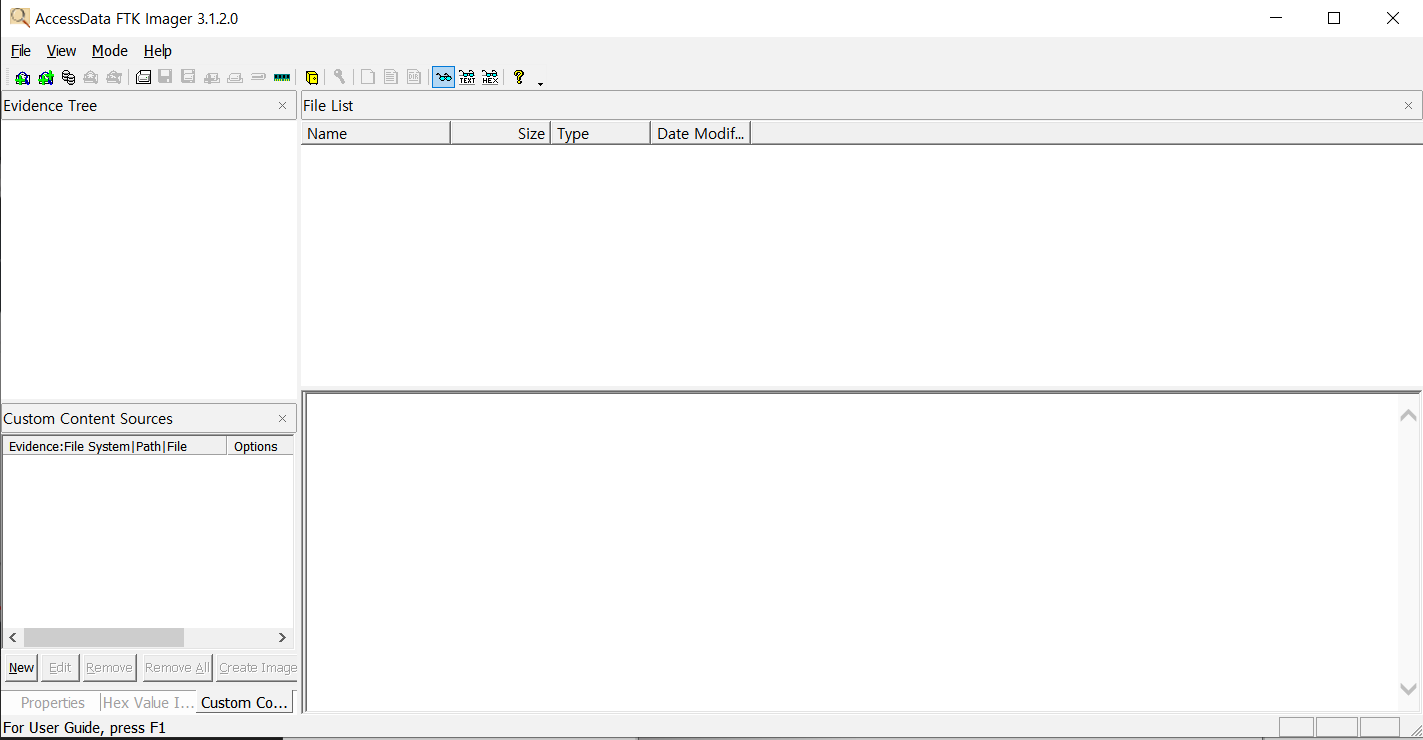
Task: Click the Add All Attached Devices icon
Action: (x=46, y=77)
